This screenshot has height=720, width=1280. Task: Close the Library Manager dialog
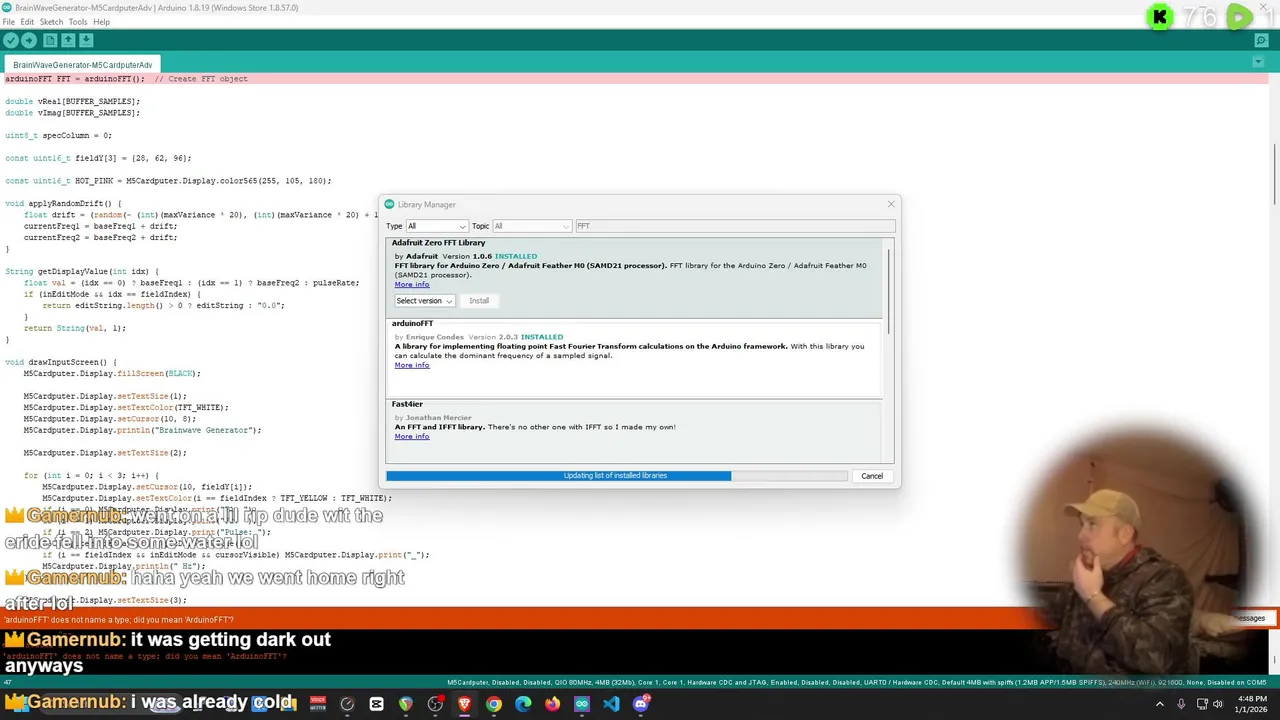click(x=891, y=204)
